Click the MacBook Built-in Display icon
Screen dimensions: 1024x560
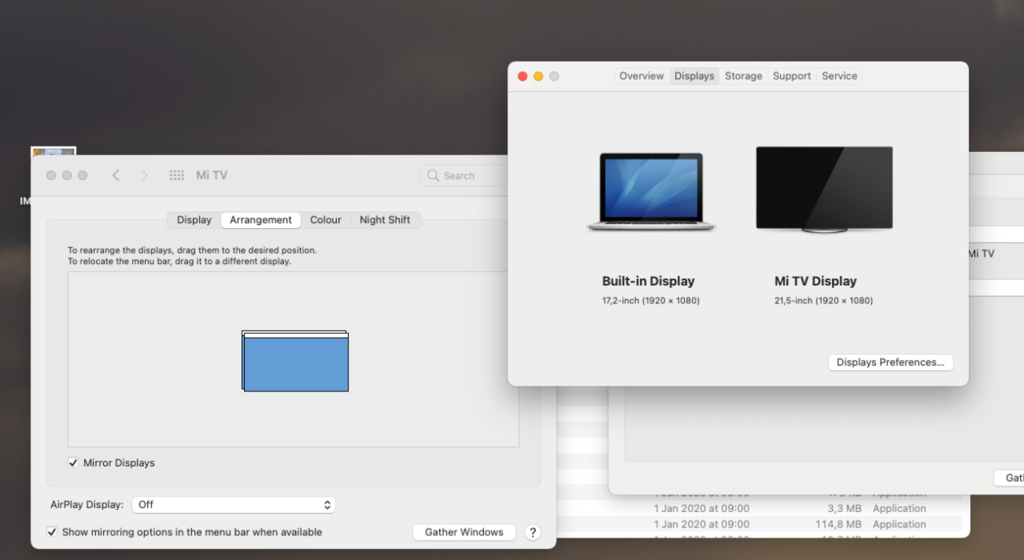651,192
